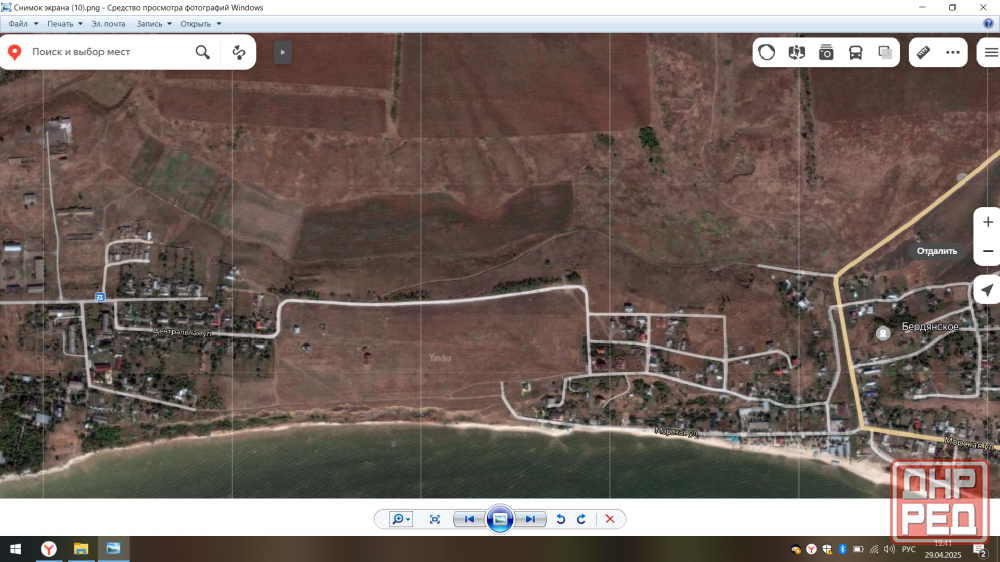Open the route builder icon
The image size is (1000, 562).
tap(238, 52)
